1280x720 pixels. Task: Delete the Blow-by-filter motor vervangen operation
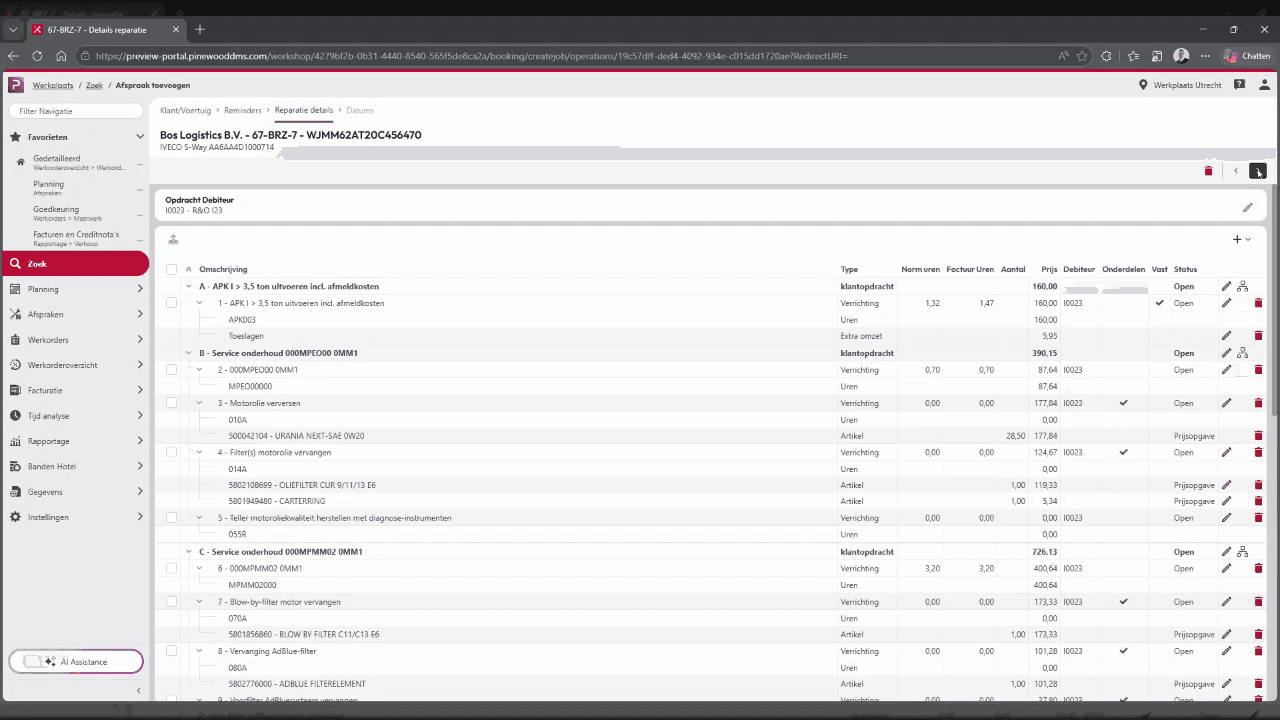1258,602
